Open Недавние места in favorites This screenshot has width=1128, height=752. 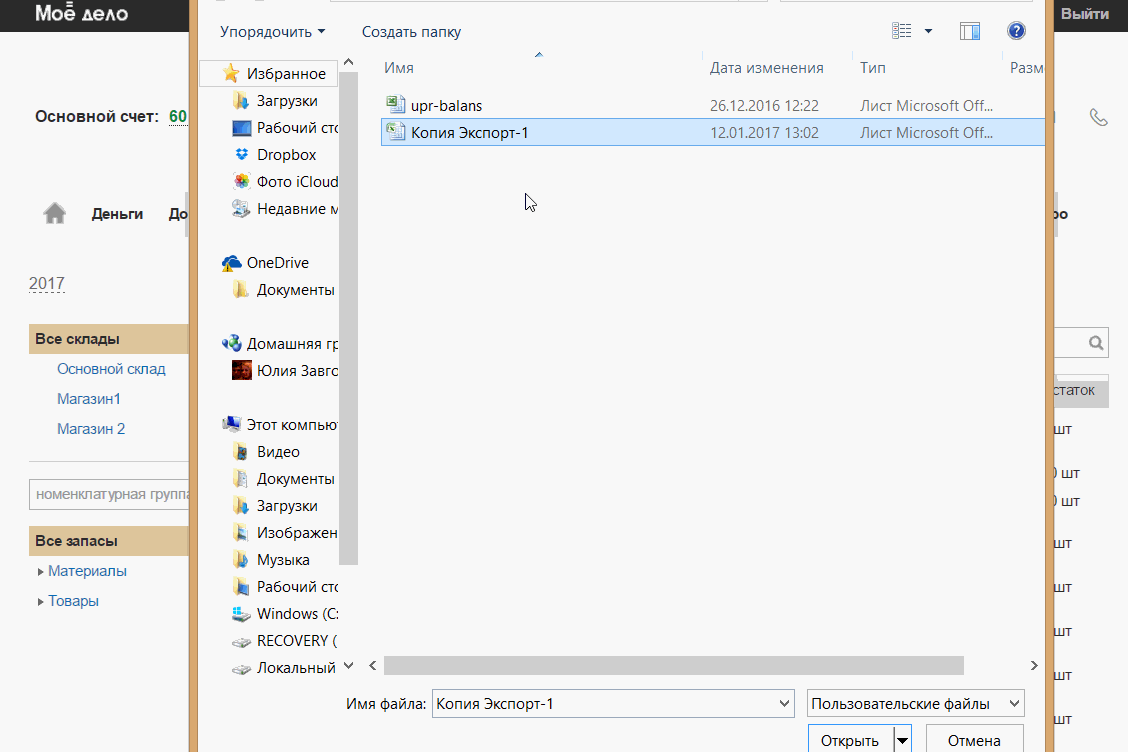tap(285, 209)
